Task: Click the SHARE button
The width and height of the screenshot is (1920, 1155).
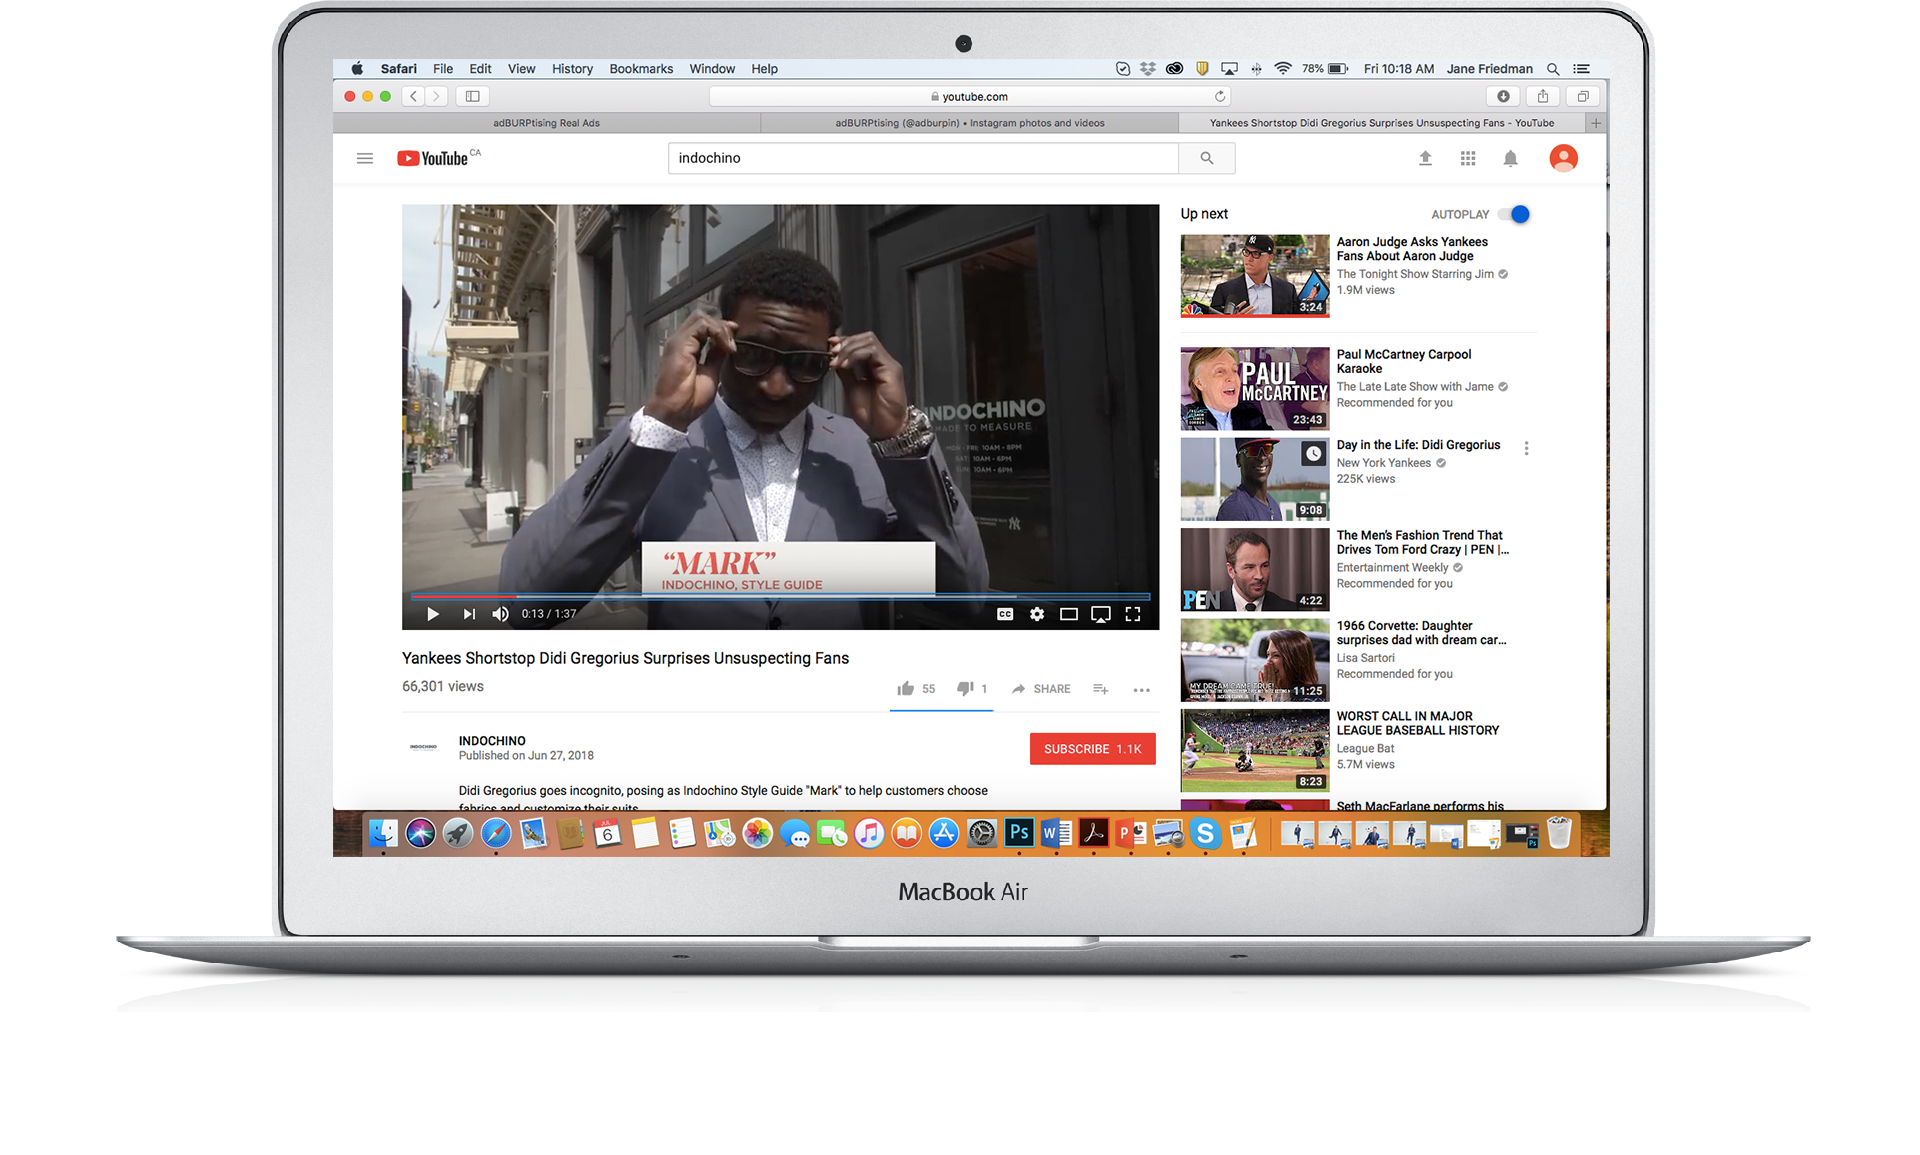Action: point(1041,689)
